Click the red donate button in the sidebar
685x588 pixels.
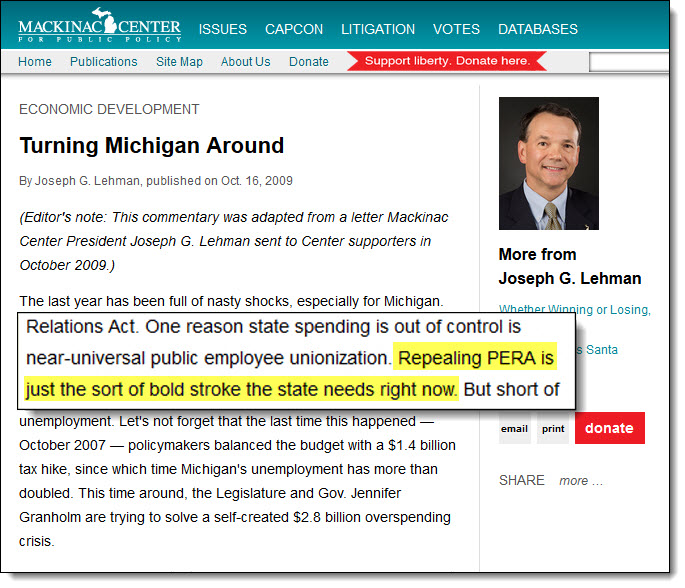(x=609, y=428)
